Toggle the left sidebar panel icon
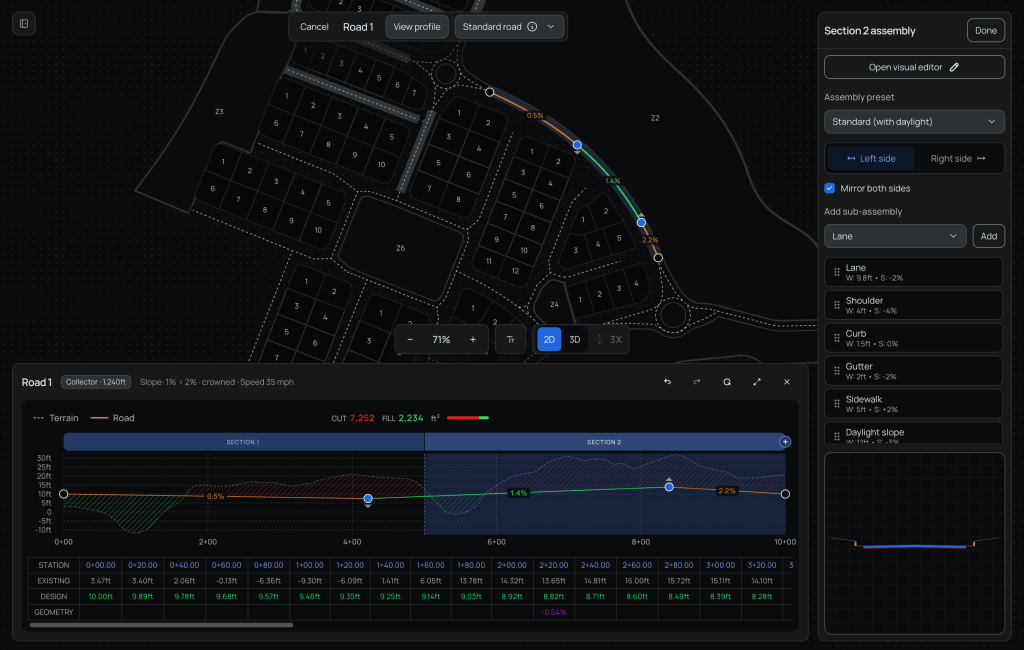This screenshot has width=1024, height=650. [24, 24]
